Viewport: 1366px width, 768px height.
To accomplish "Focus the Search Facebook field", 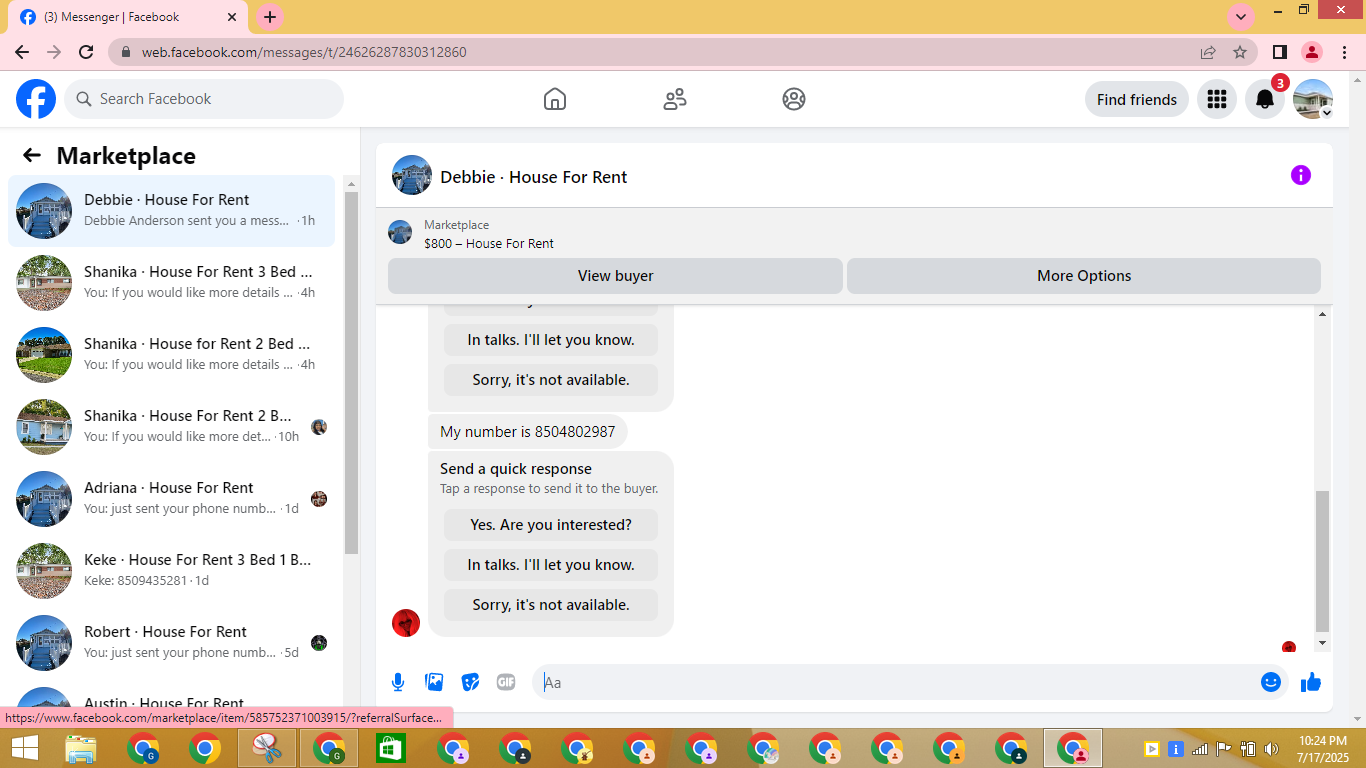I will click(204, 99).
